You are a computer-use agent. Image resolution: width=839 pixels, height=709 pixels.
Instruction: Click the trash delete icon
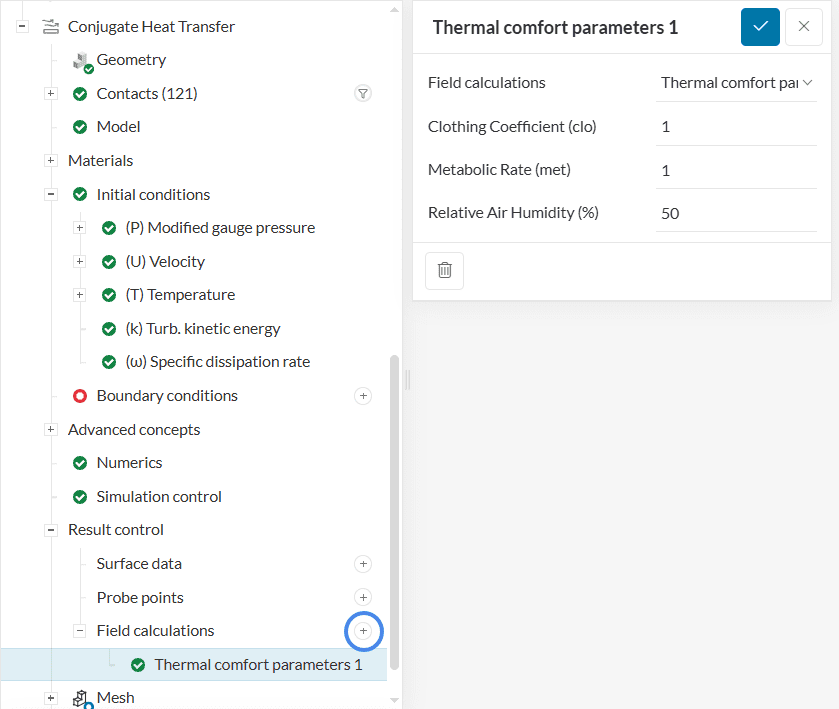(x=444, y=270)
